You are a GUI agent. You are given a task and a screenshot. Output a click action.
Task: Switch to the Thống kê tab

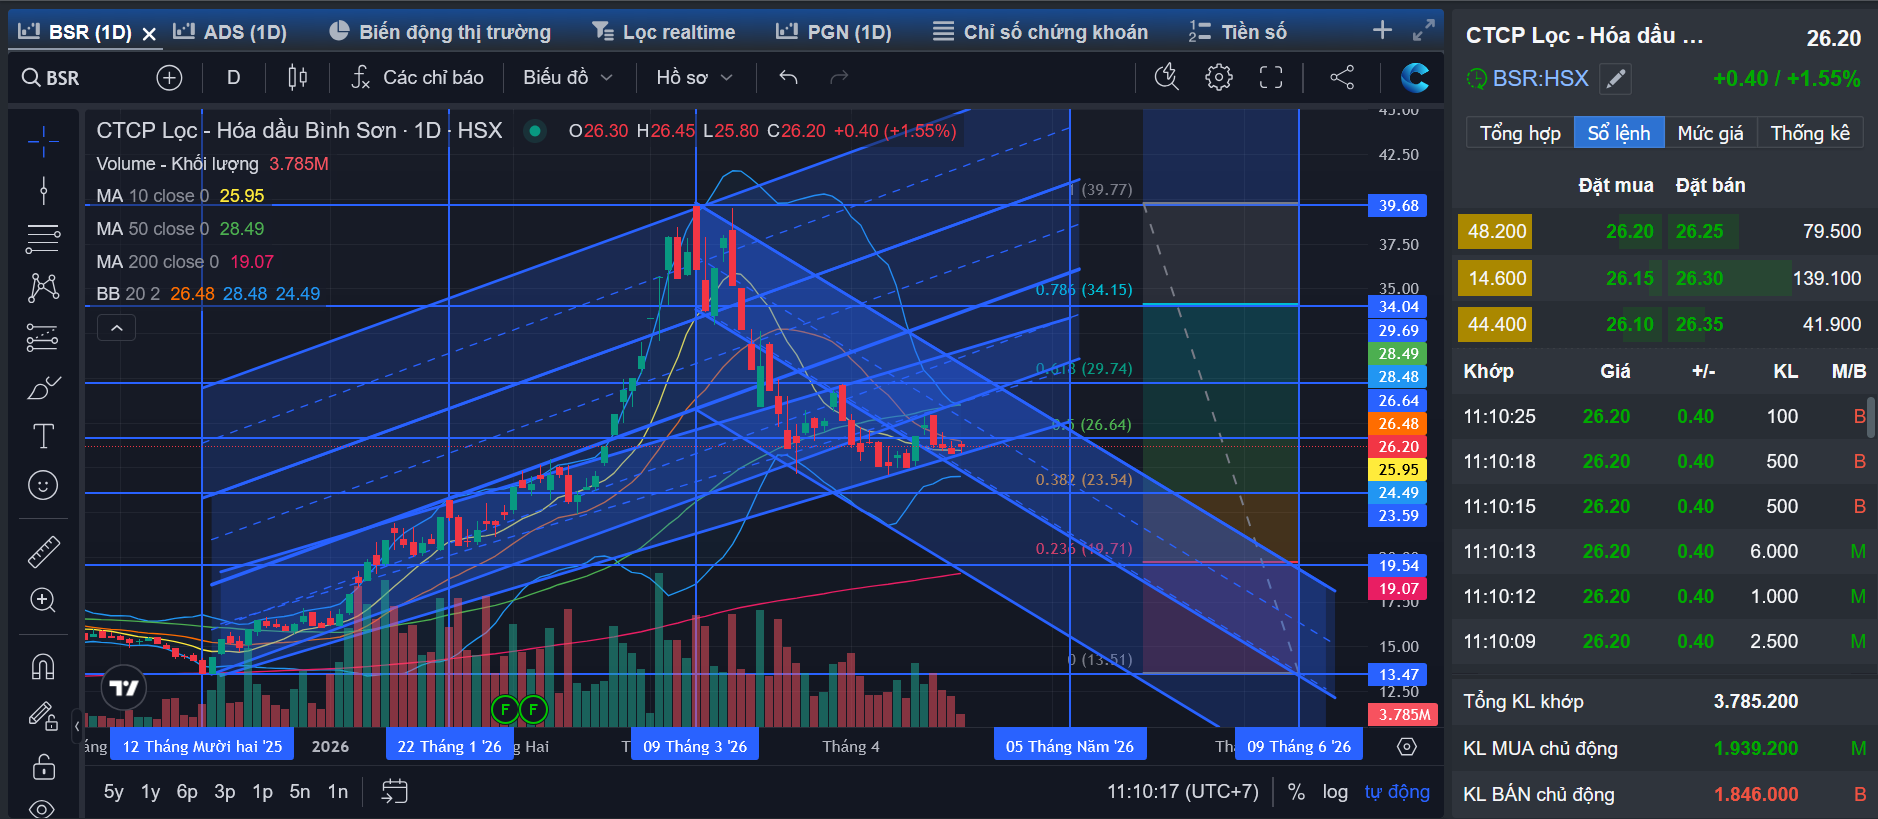(1810, 133)
